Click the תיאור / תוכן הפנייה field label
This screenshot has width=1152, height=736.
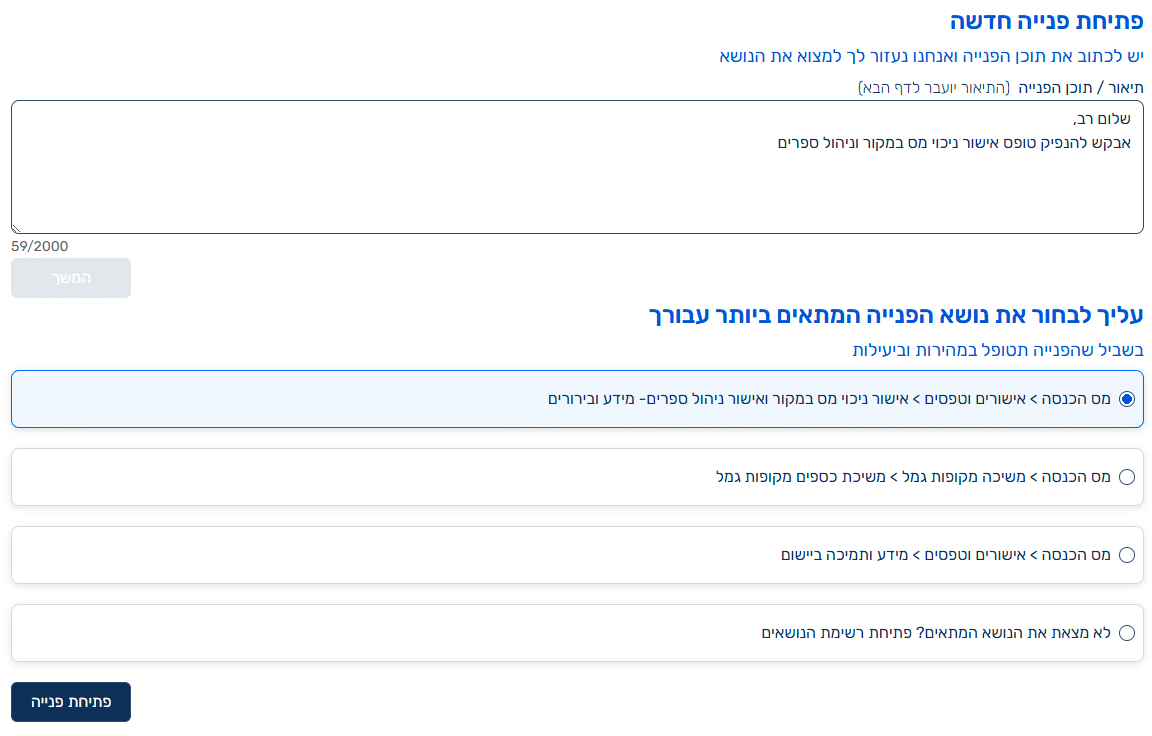pyautogui.click(x=1080, y=88)
